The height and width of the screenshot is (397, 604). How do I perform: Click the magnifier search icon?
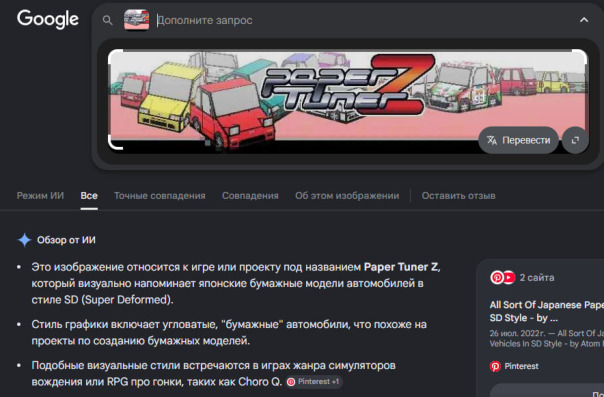click(108, 20)
